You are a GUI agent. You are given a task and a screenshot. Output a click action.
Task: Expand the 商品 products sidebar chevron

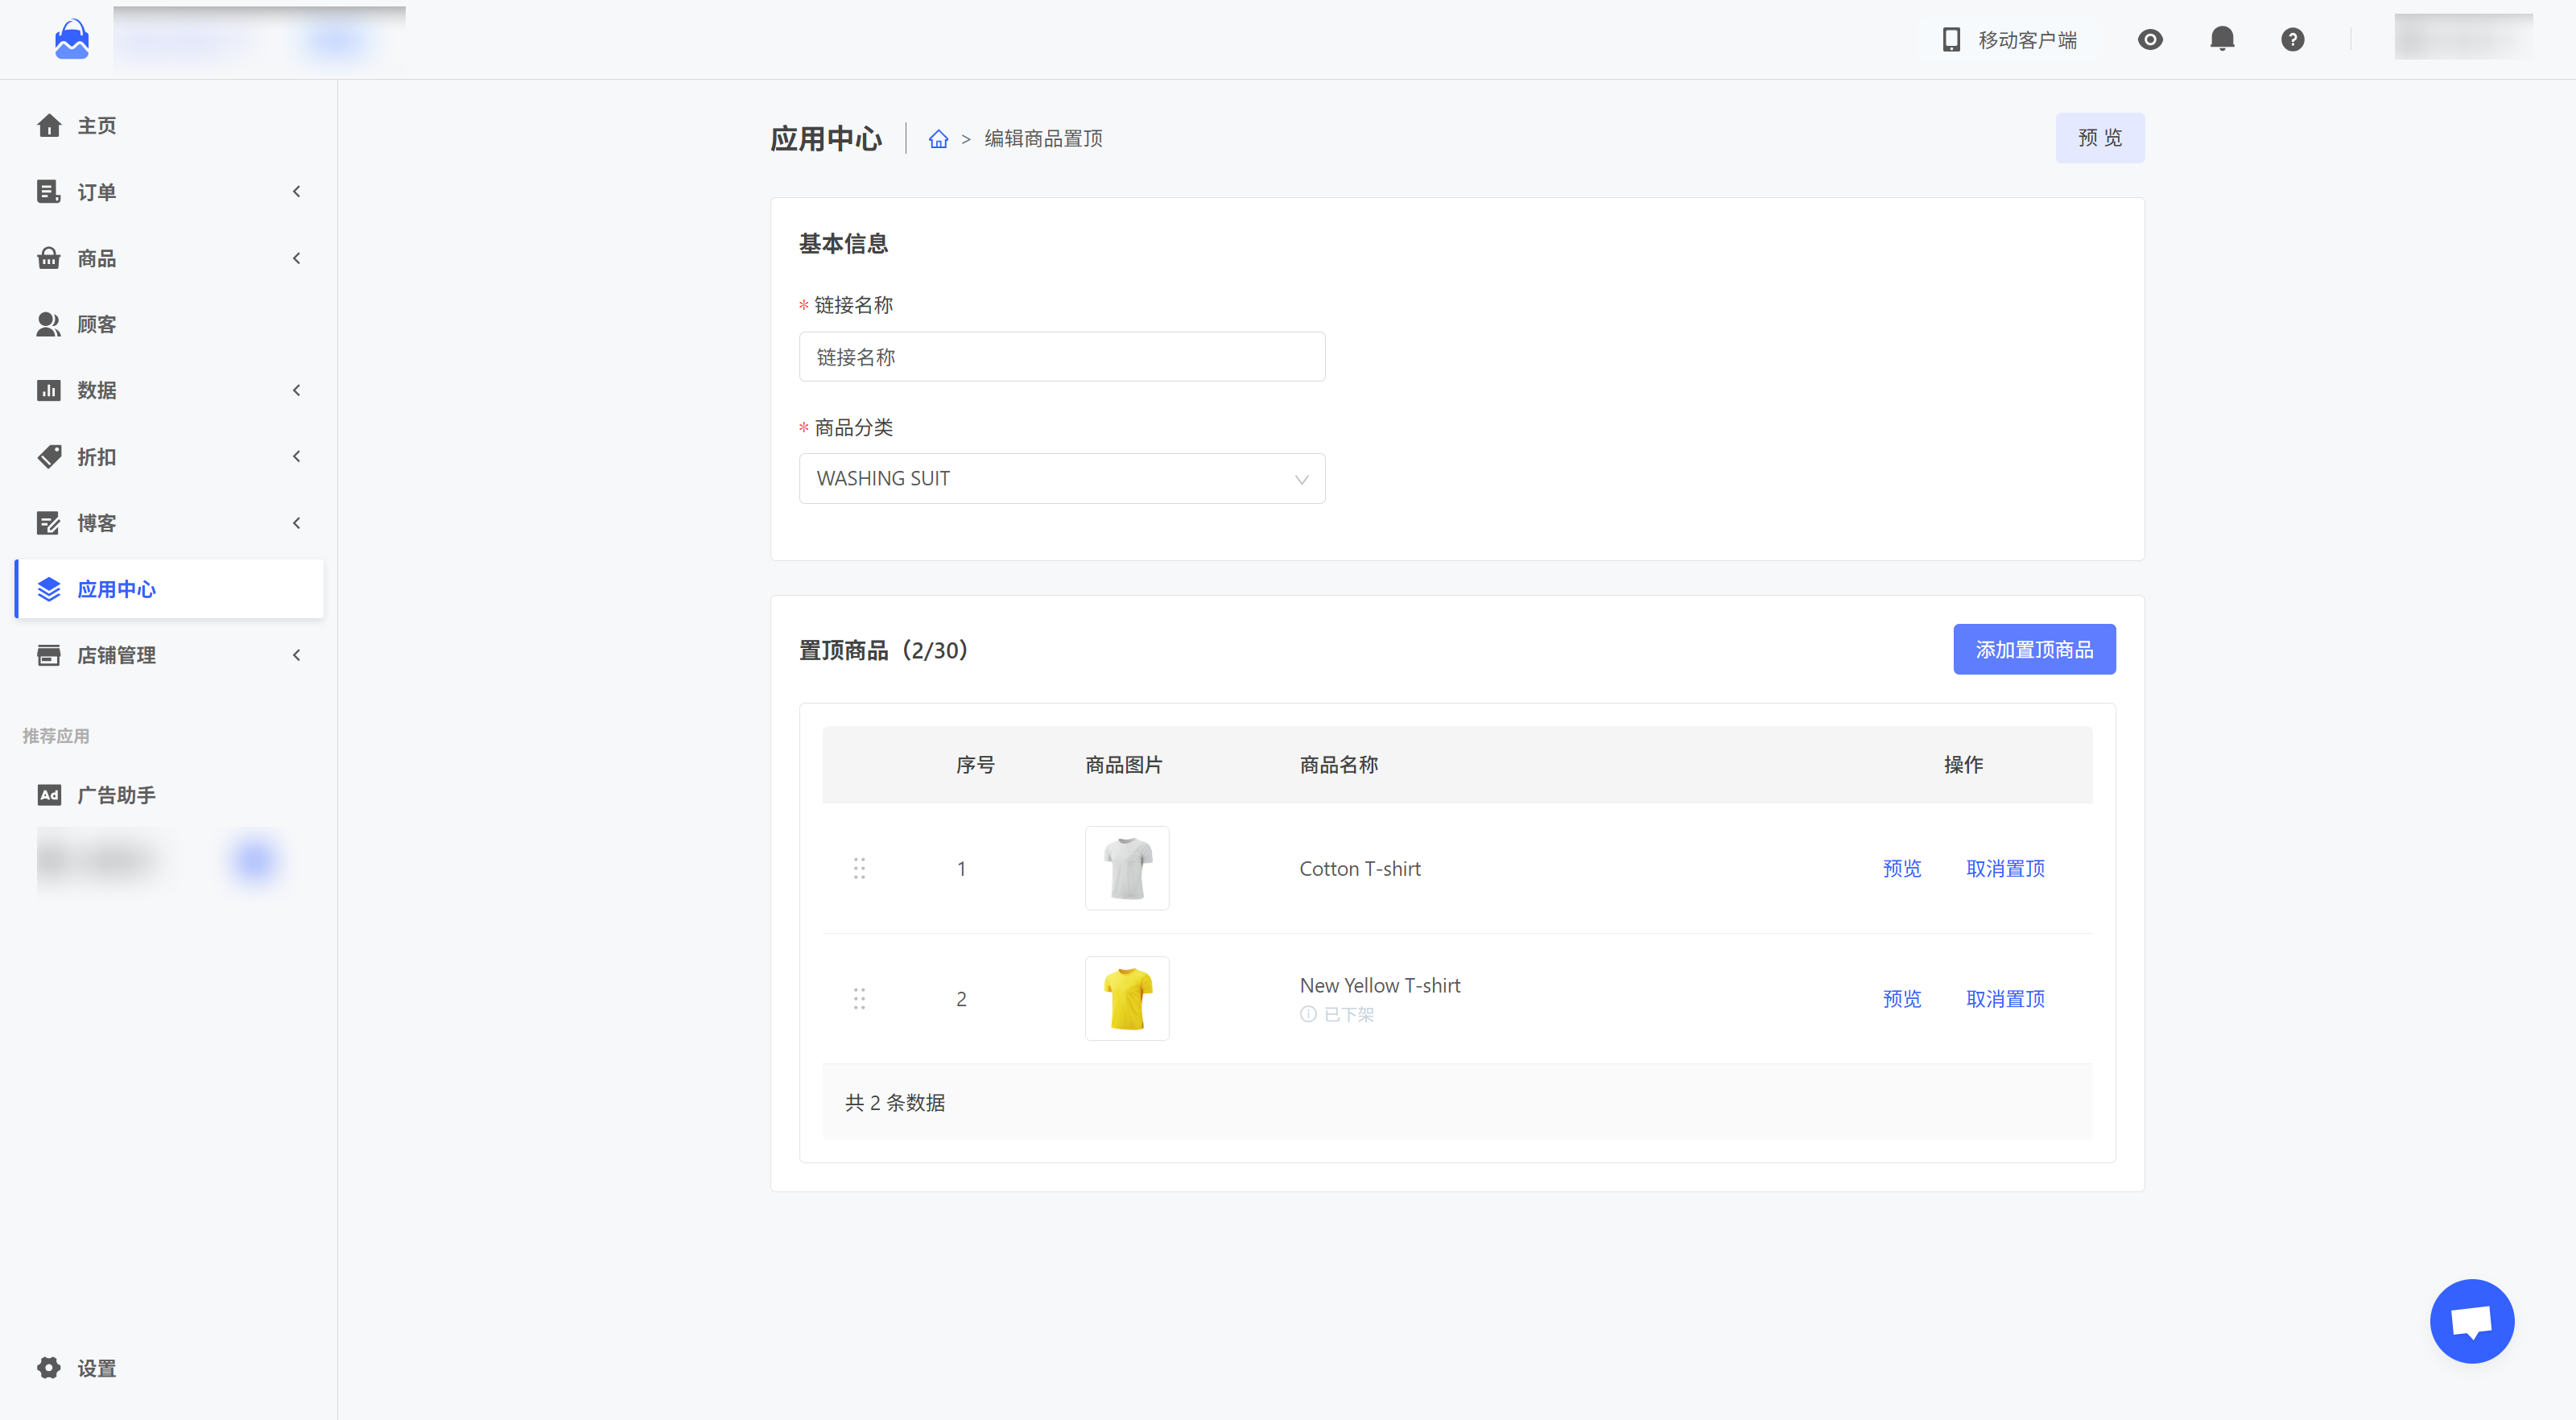click(296, 258)
